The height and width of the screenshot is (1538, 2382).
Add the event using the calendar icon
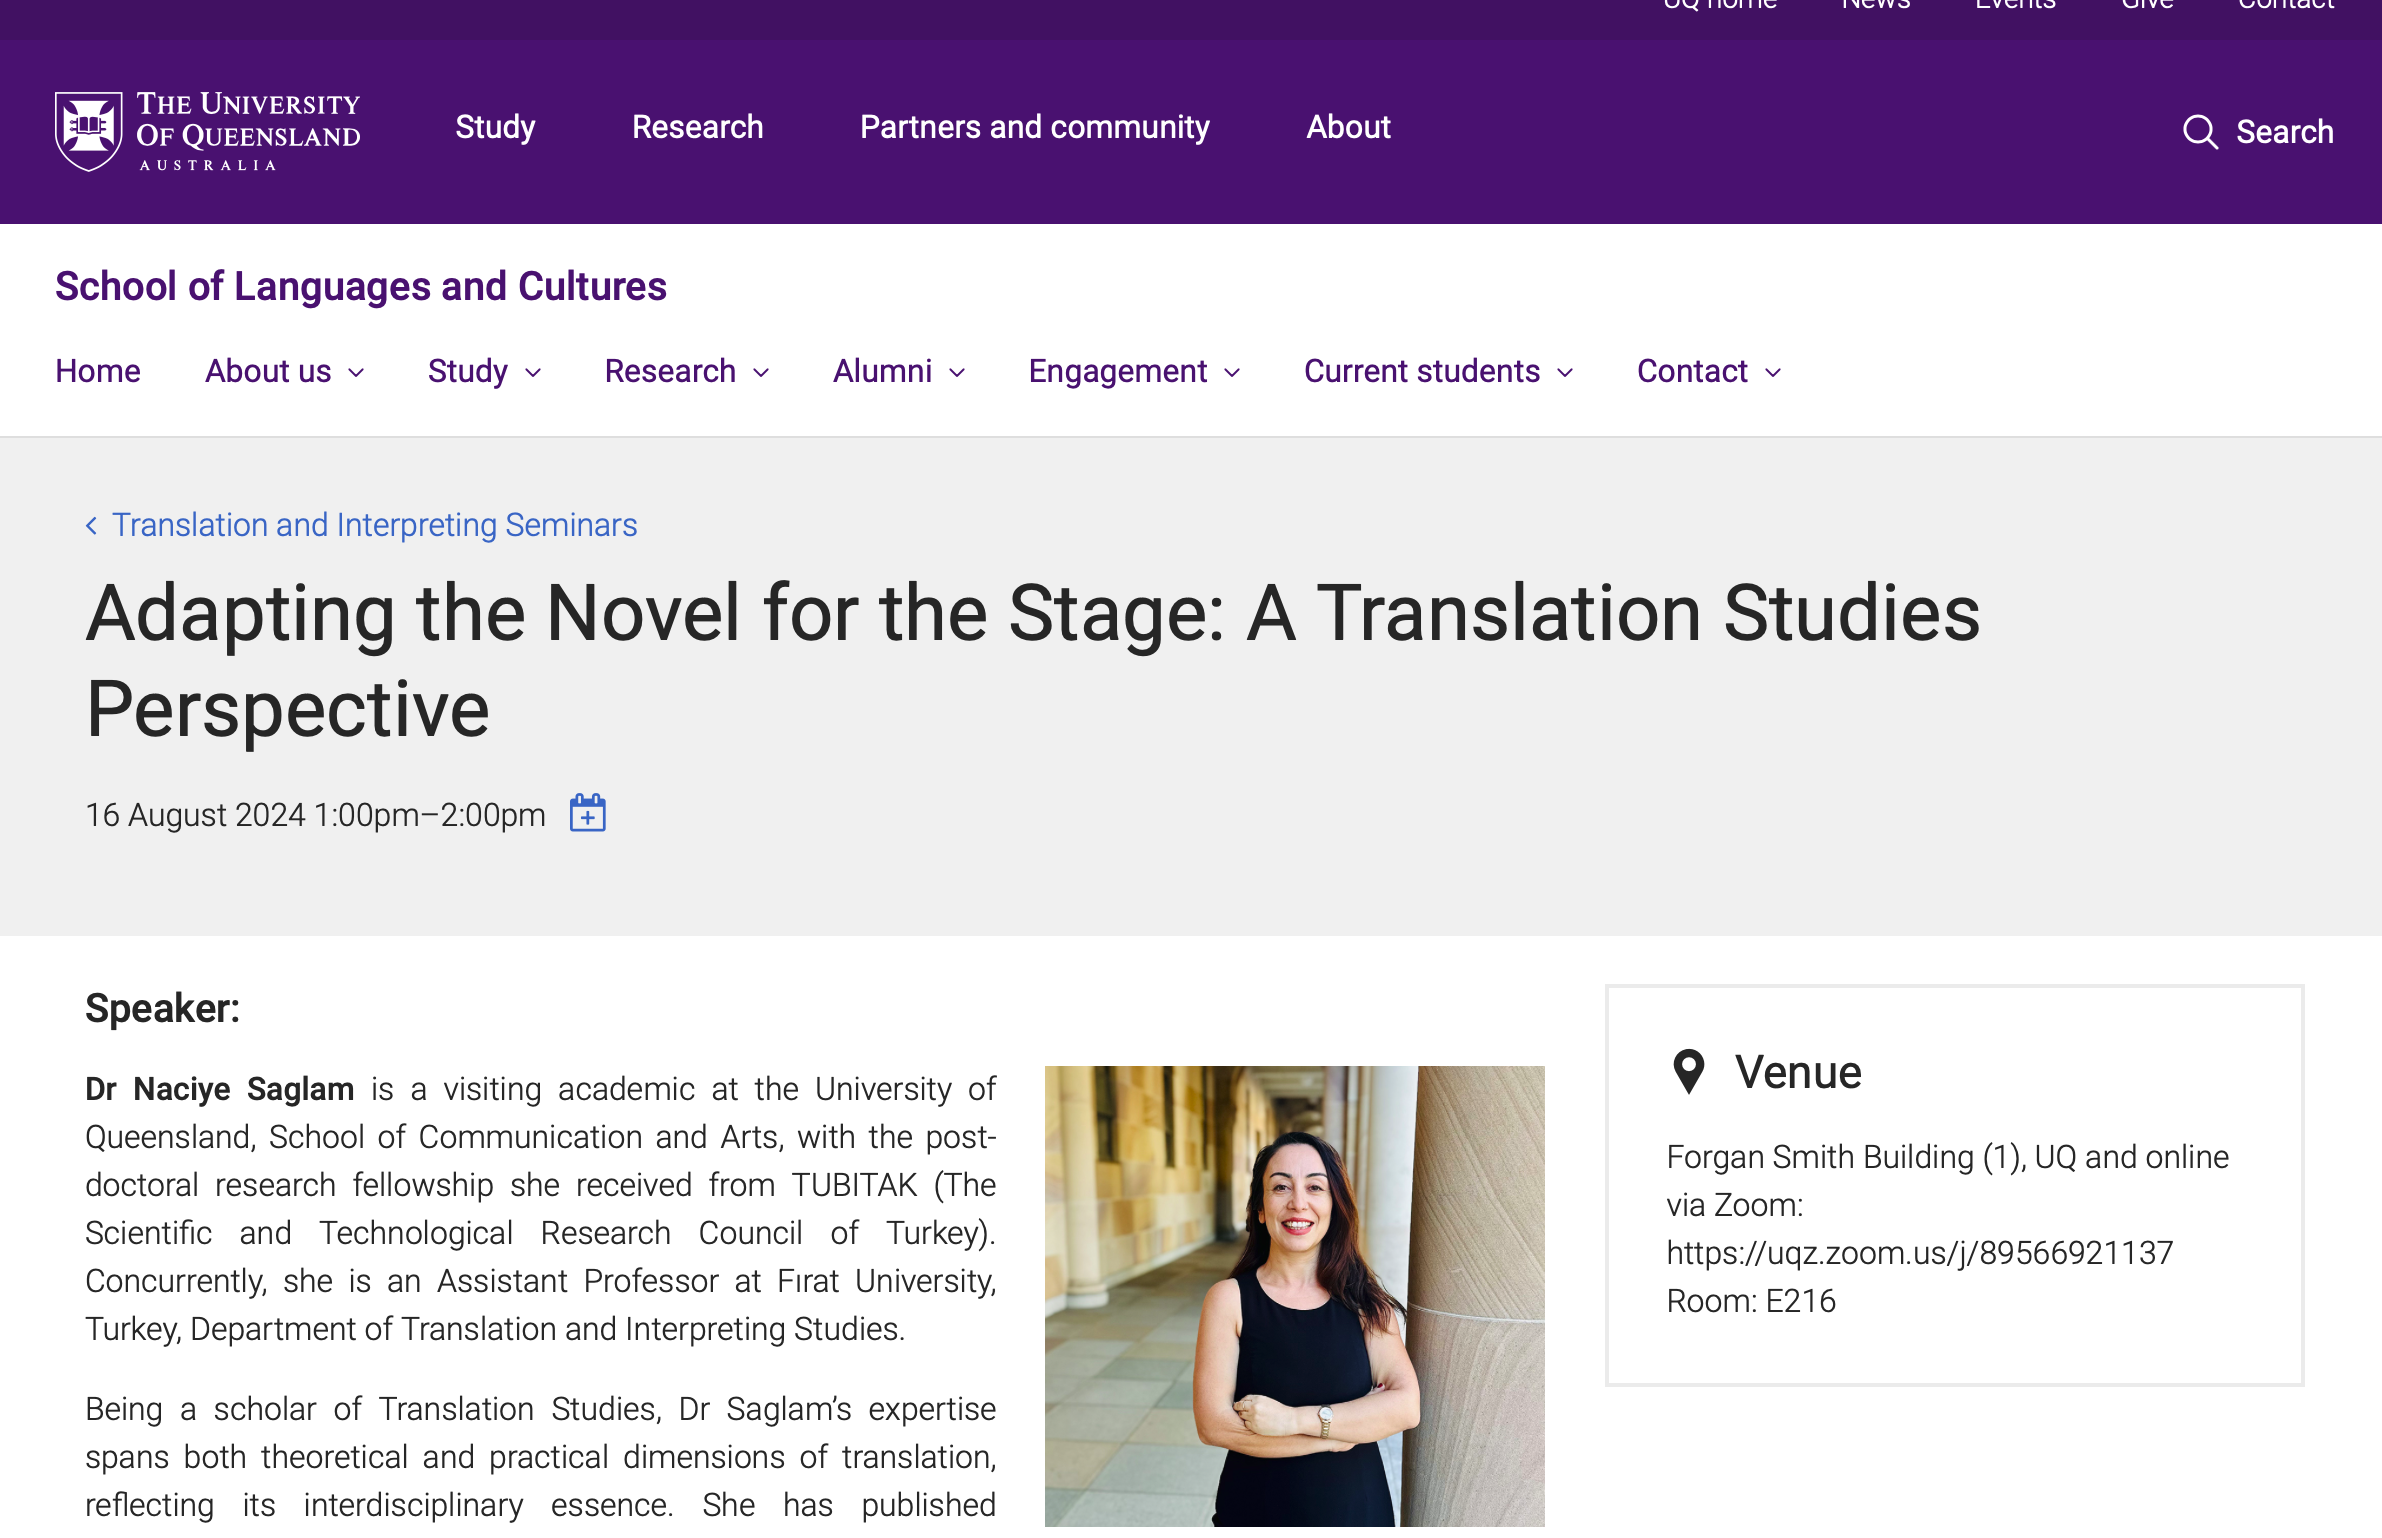[x=588, y=813]
